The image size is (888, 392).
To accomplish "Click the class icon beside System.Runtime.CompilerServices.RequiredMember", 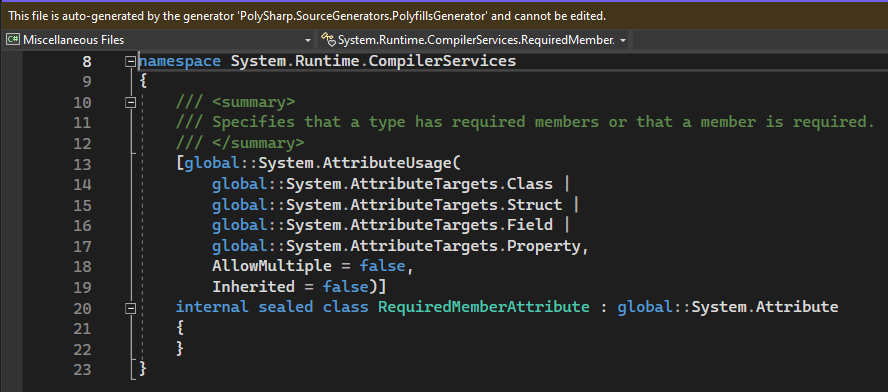I will click(328, 40).
